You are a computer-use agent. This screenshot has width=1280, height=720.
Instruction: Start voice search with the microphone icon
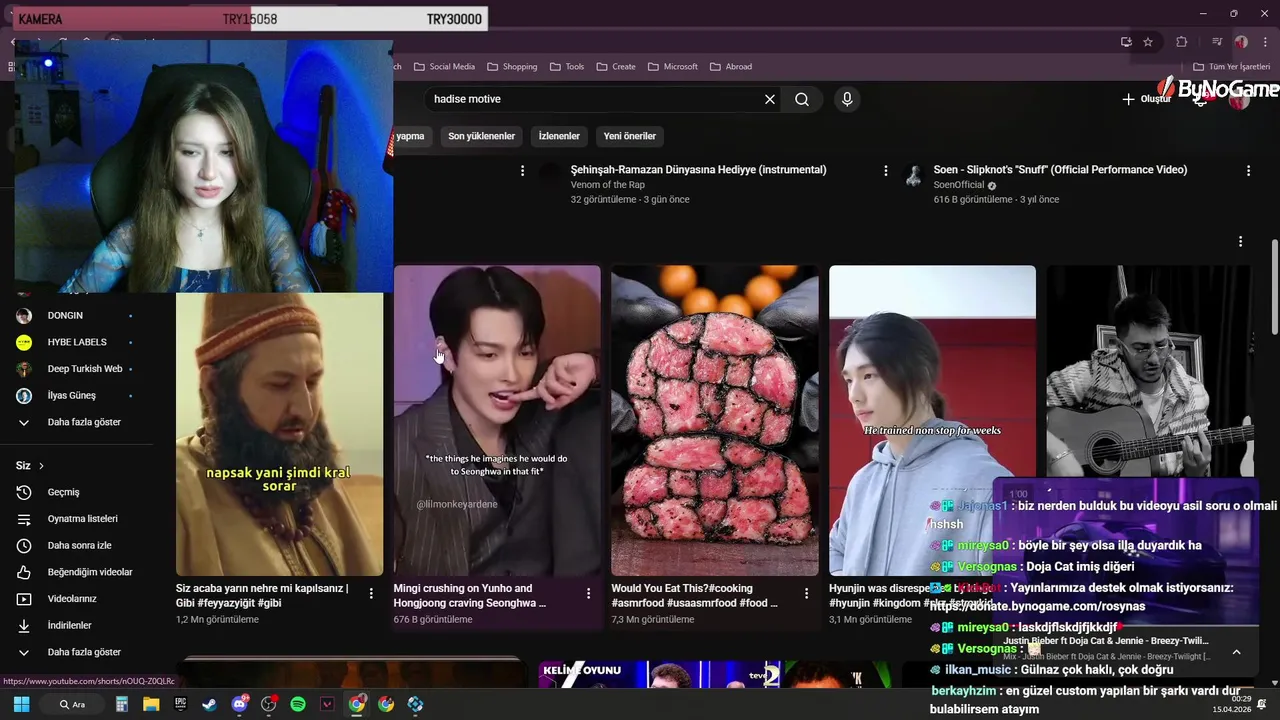coord(847,99)
